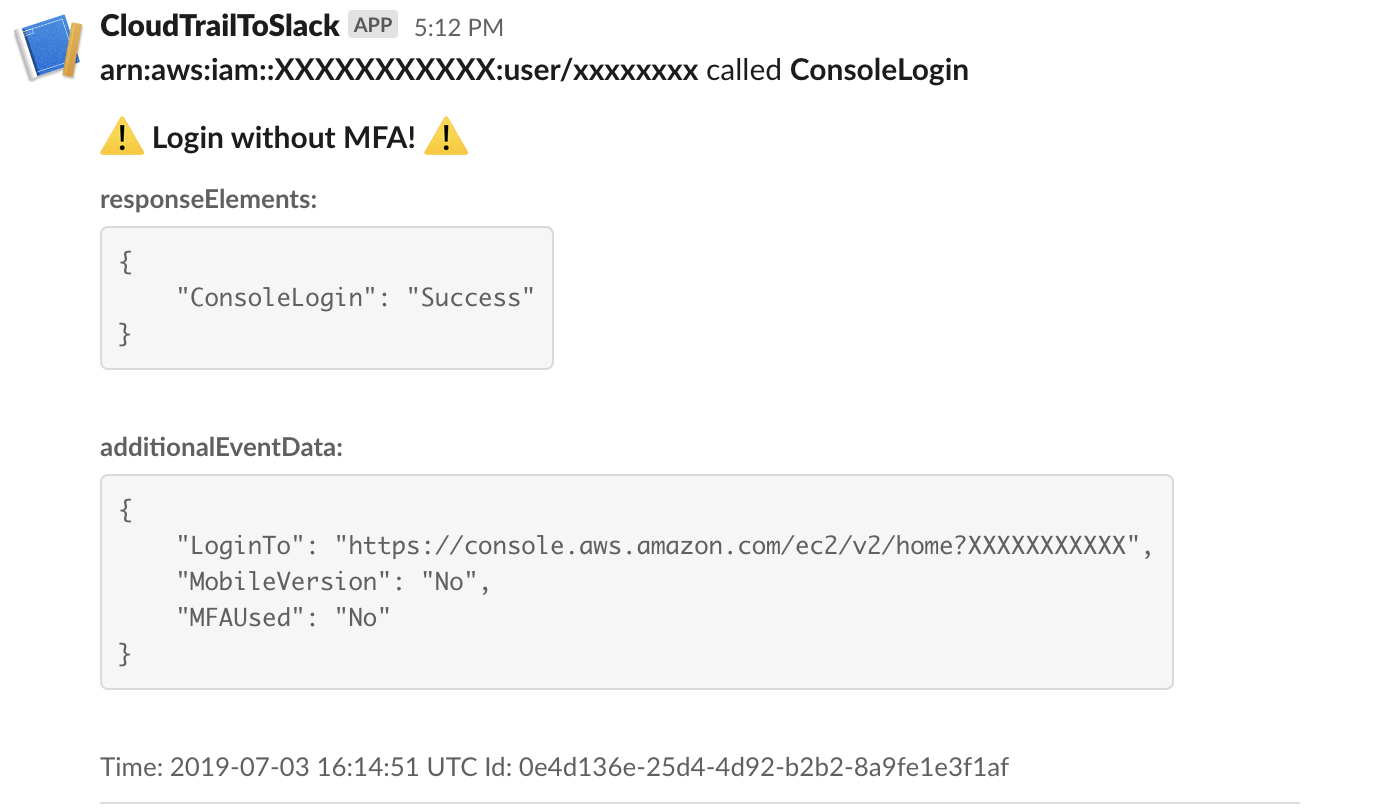Image resolution: width=1400 pixels, height=808 pixels.
Task: Click the console.aws.amazon.com LoginTo URL
Action: pyautogui.click(x=738, y=546)
